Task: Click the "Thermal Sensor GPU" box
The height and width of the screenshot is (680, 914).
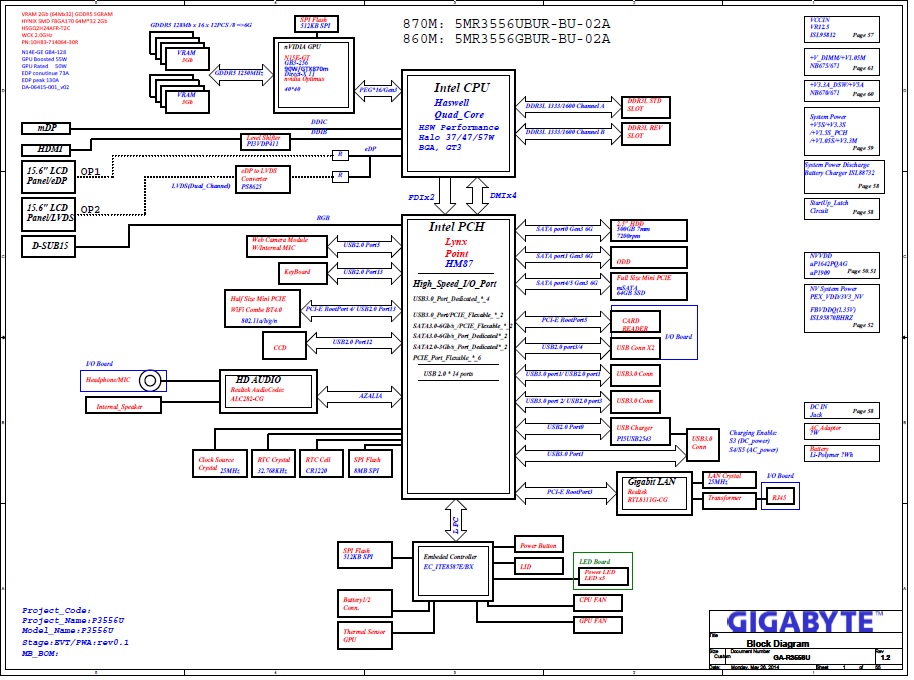Action: click(x=365, y=636)
